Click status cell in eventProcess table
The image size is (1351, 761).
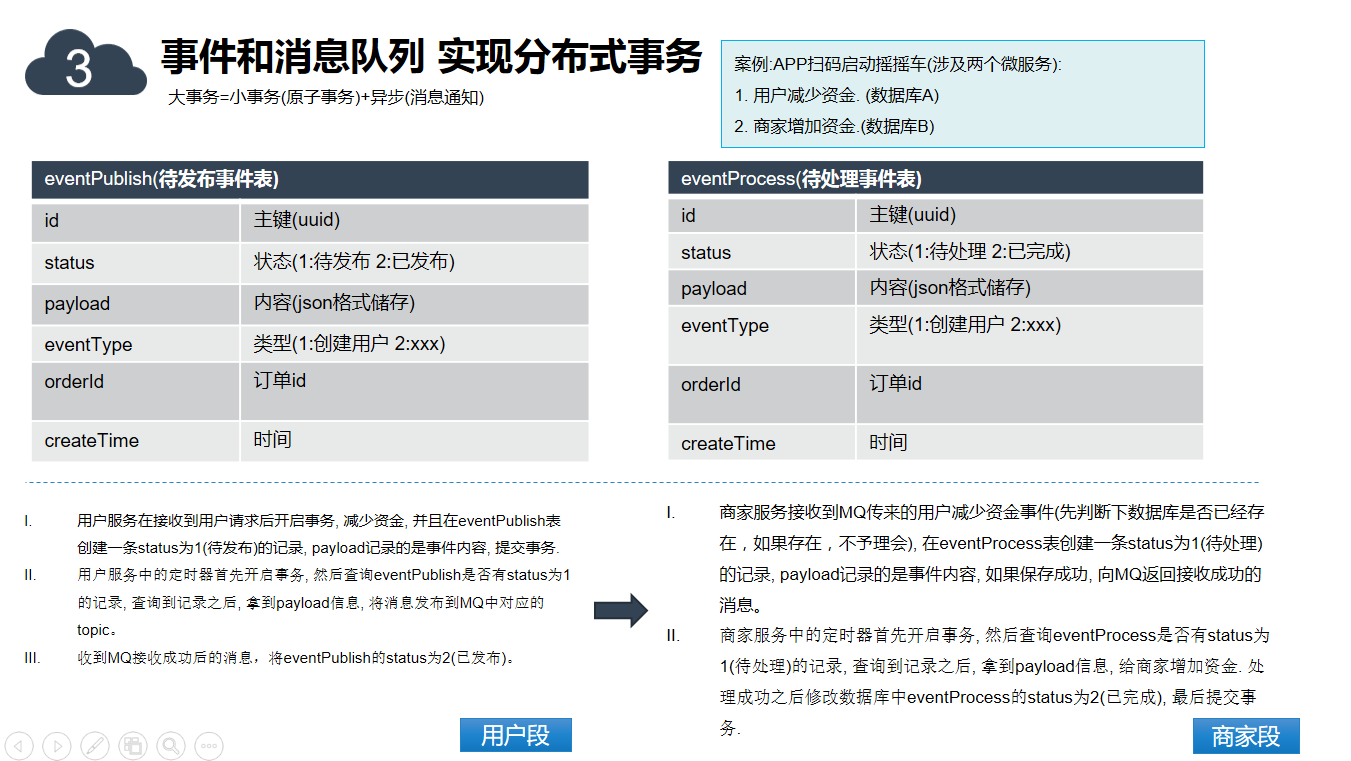click(762, 252)
